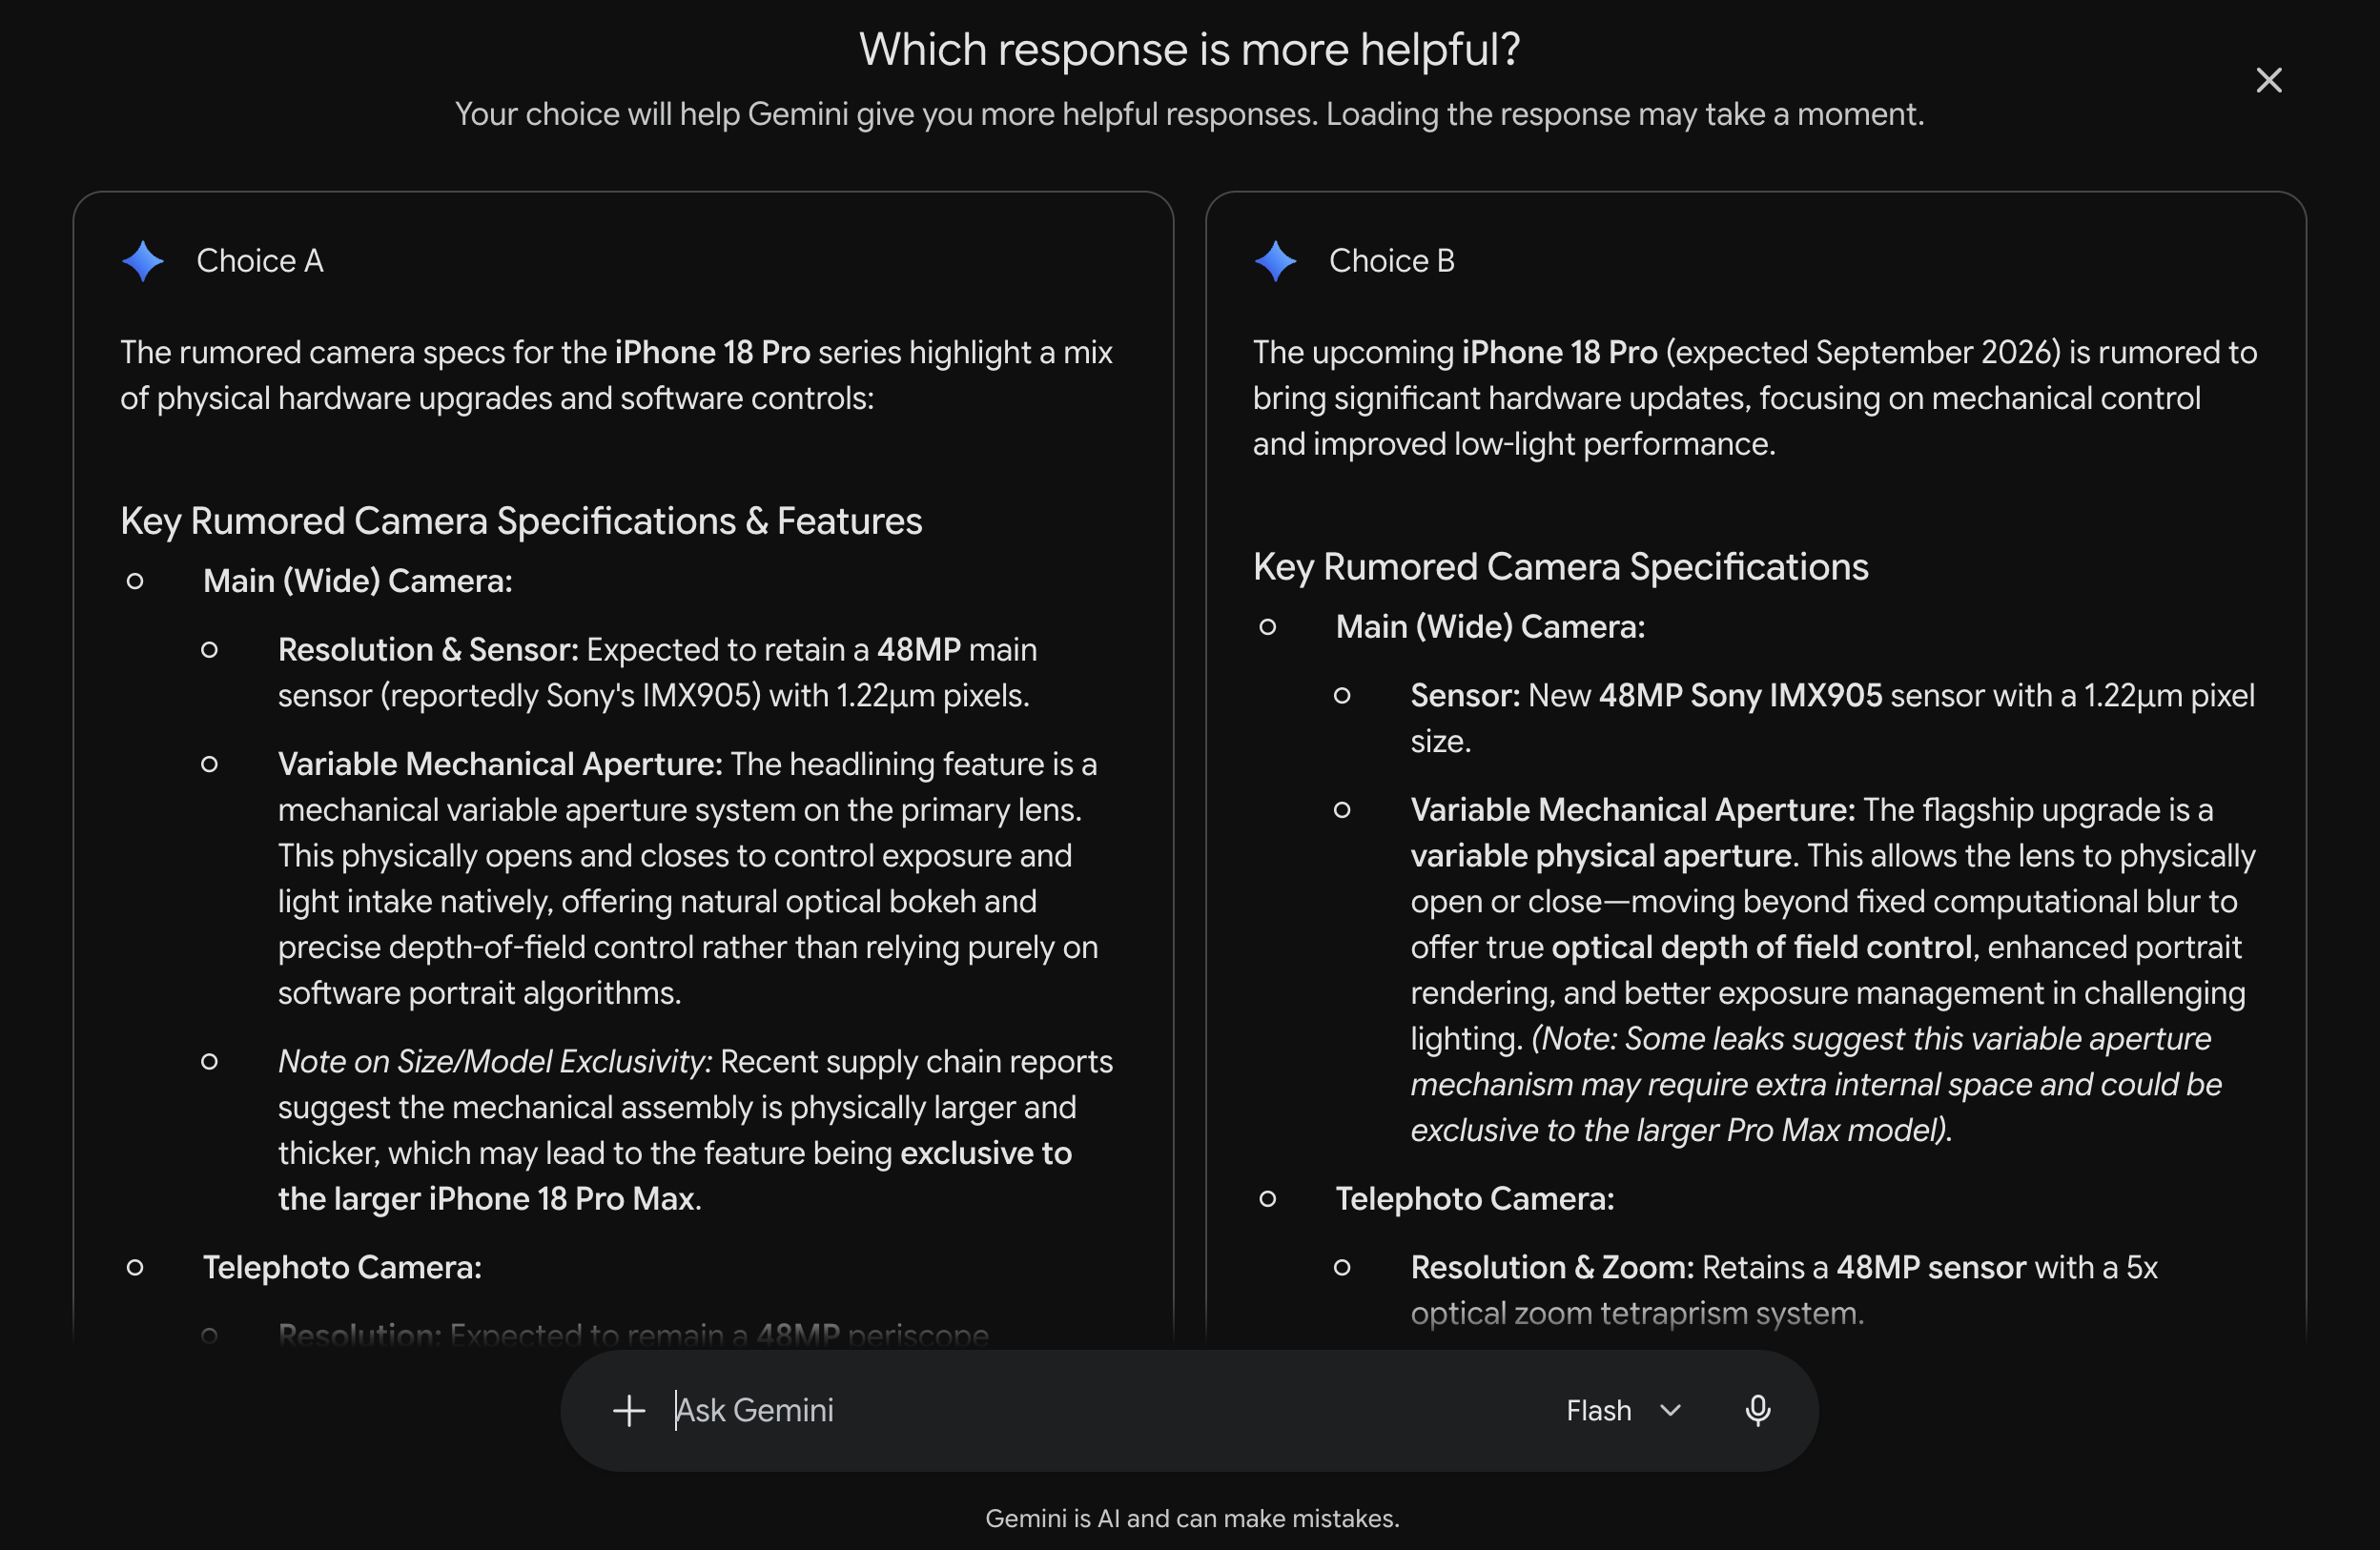The image size is (2380, 1550).
Task: Click Telephoto Camera bullet in Choice A
Action: 342,1268
